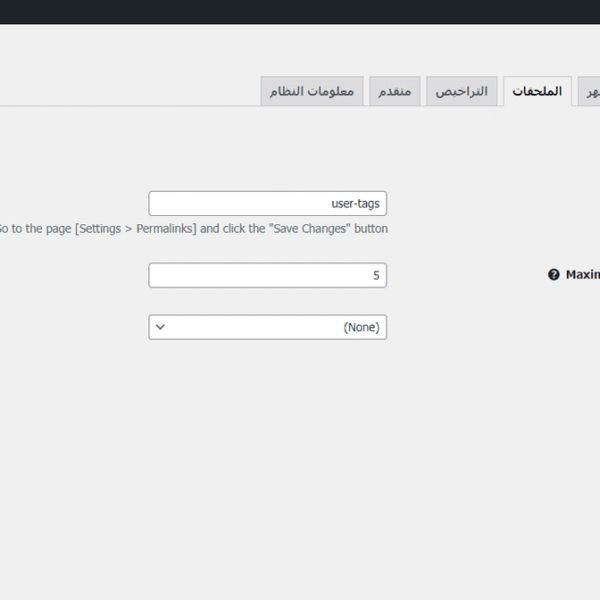Click inside the field containing 5
600x600 pixels.
(x=267, y=275)
